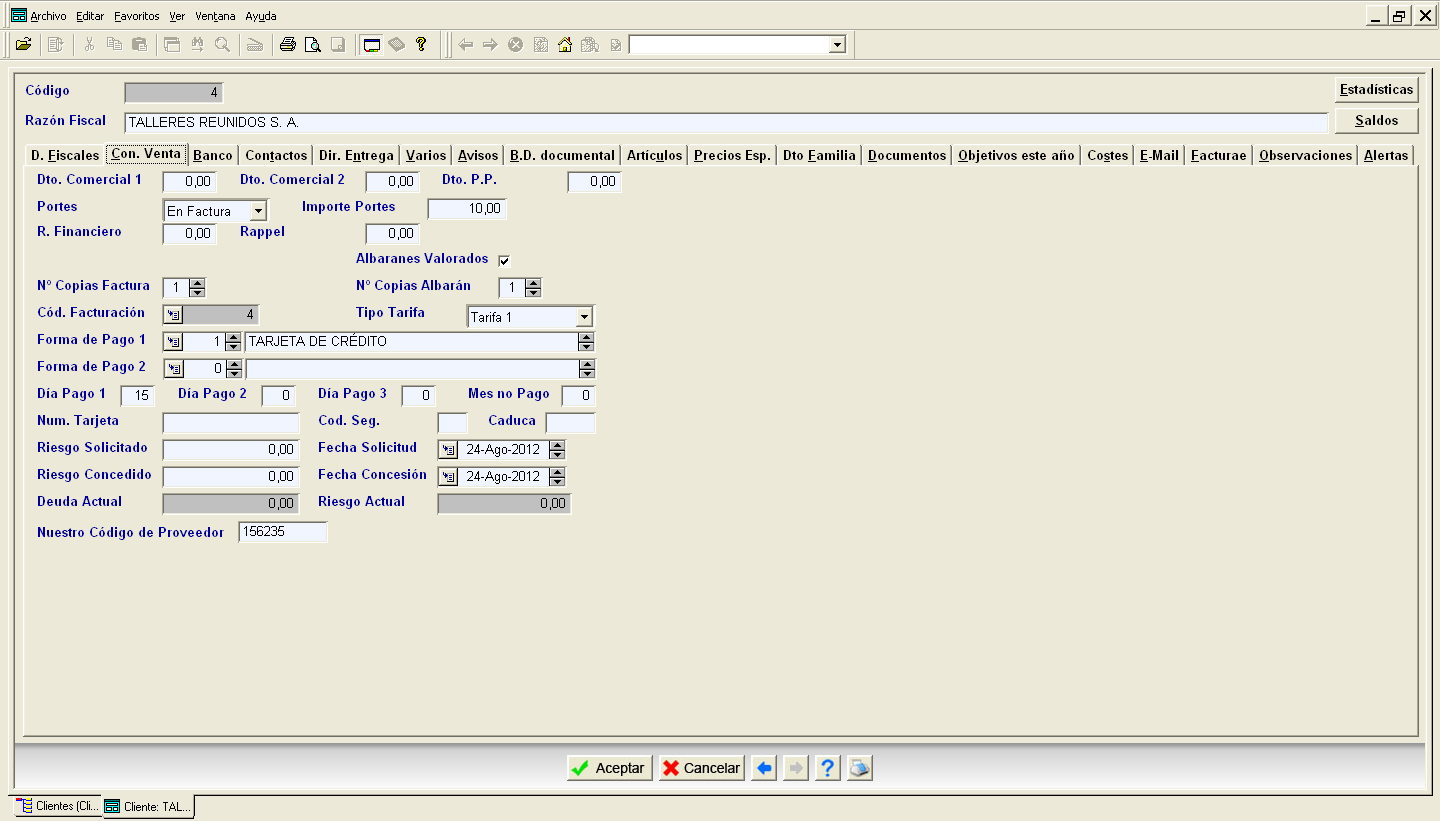
Task: Click the Aceptar button
Action: click(609, 768)
